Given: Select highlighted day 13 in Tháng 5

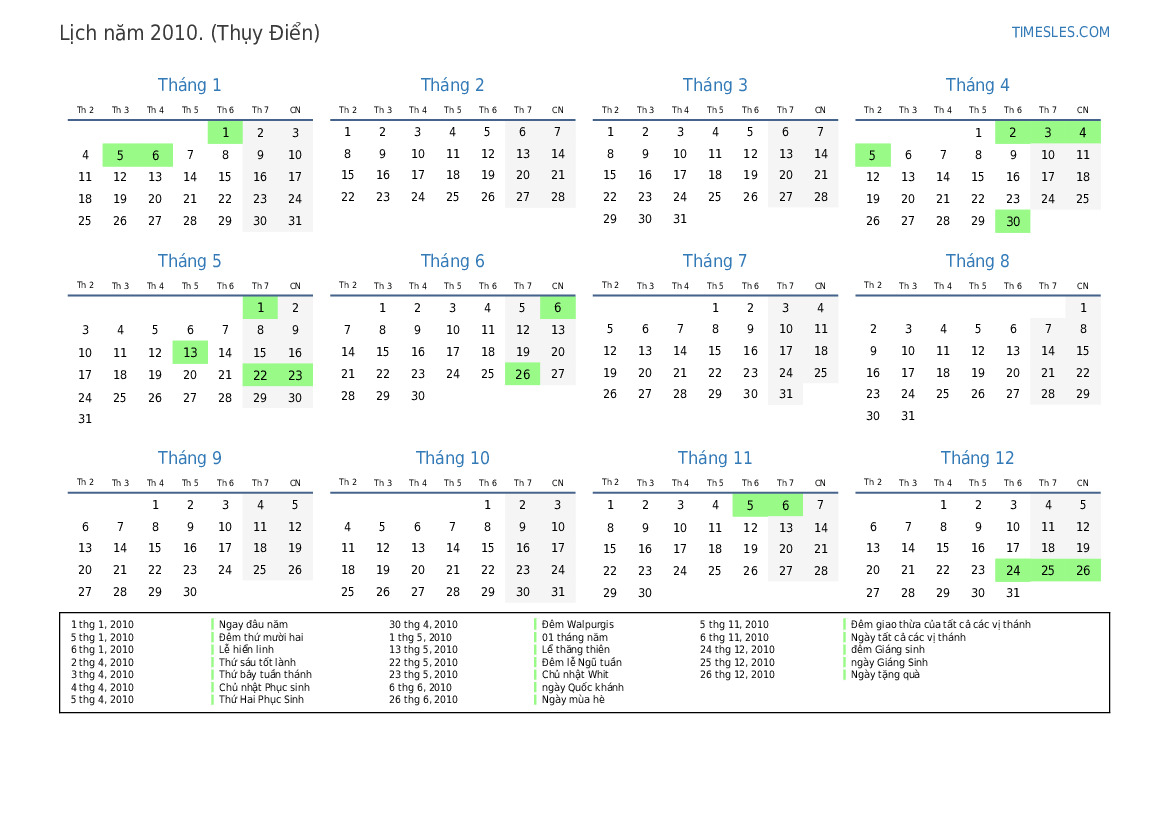Looking at the screenshot, I should (x=190, y=352).
